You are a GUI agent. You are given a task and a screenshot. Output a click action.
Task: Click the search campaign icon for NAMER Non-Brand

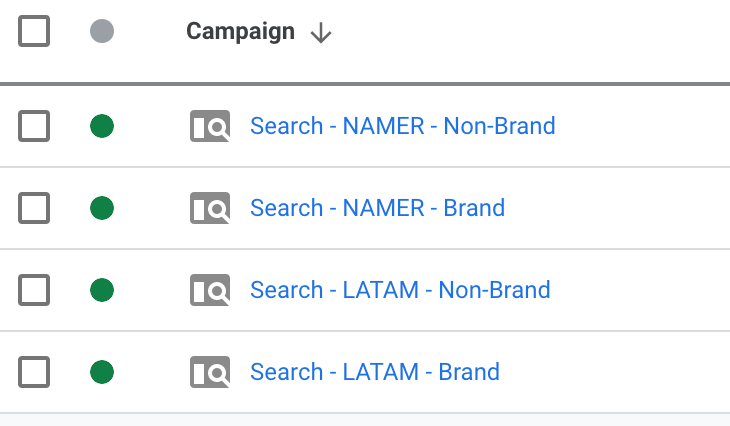tap(210, 127)
